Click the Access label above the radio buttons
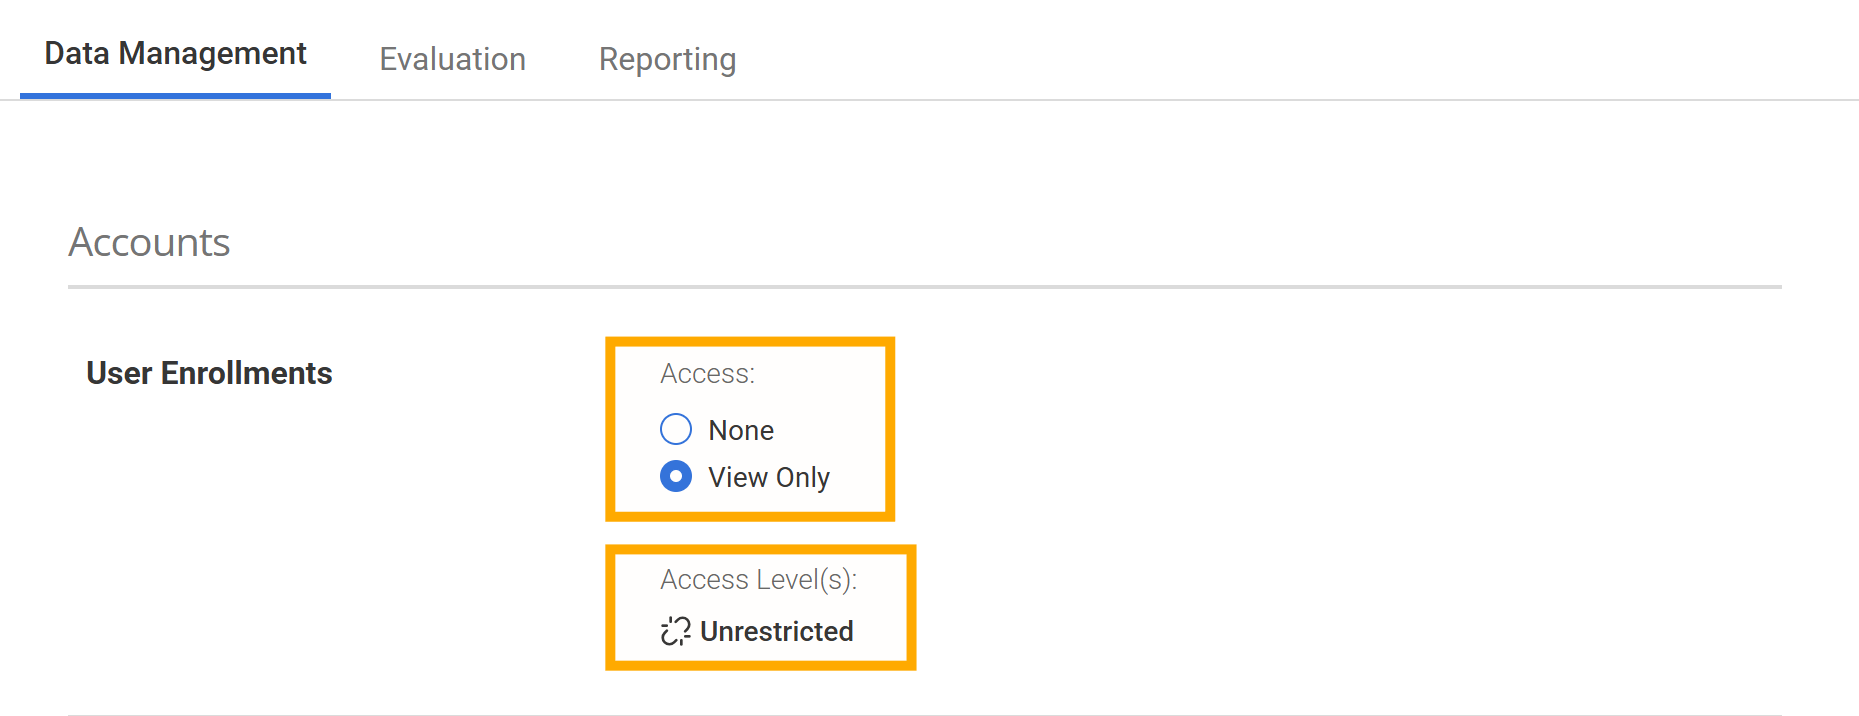Viewport: 1859px width, 716px height. click(707, 373)
